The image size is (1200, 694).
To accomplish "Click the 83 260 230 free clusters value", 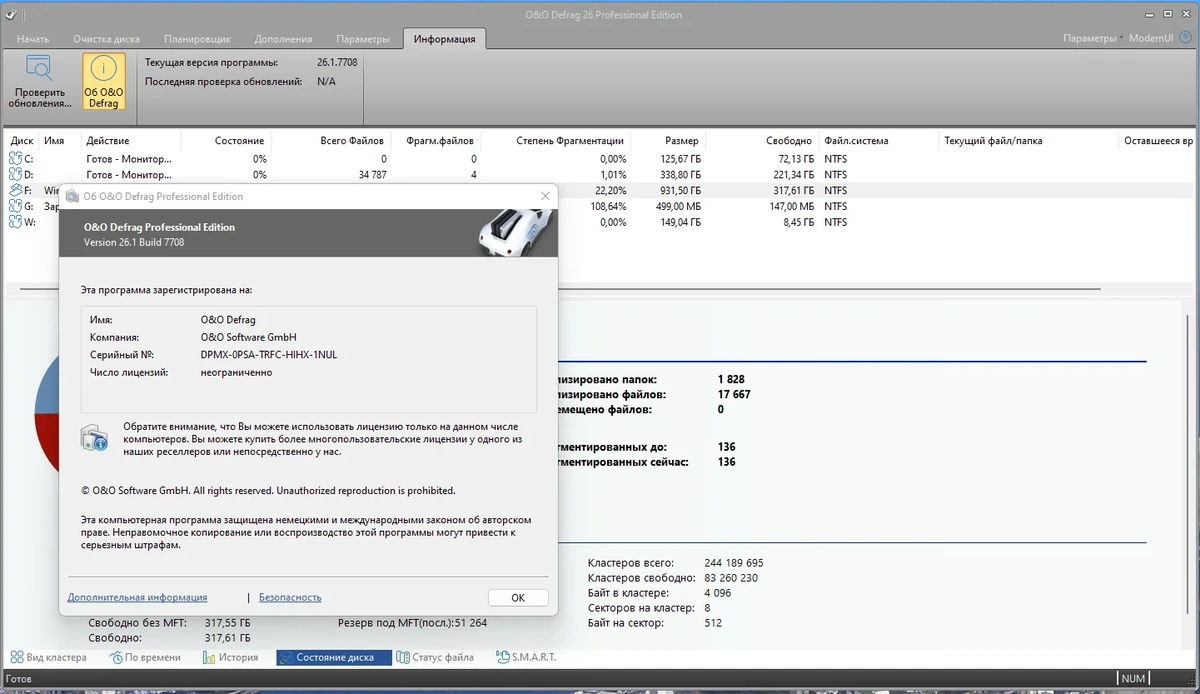I will pyautogui.click(x=729, y=578).
